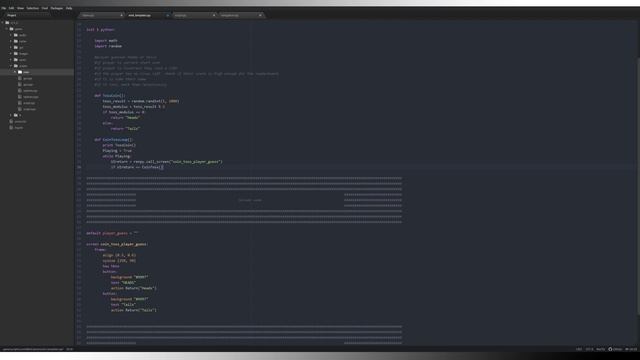Click the 'toss_result = random.randint' line
Screen dimensions: 640x360
tap(141, 101)
